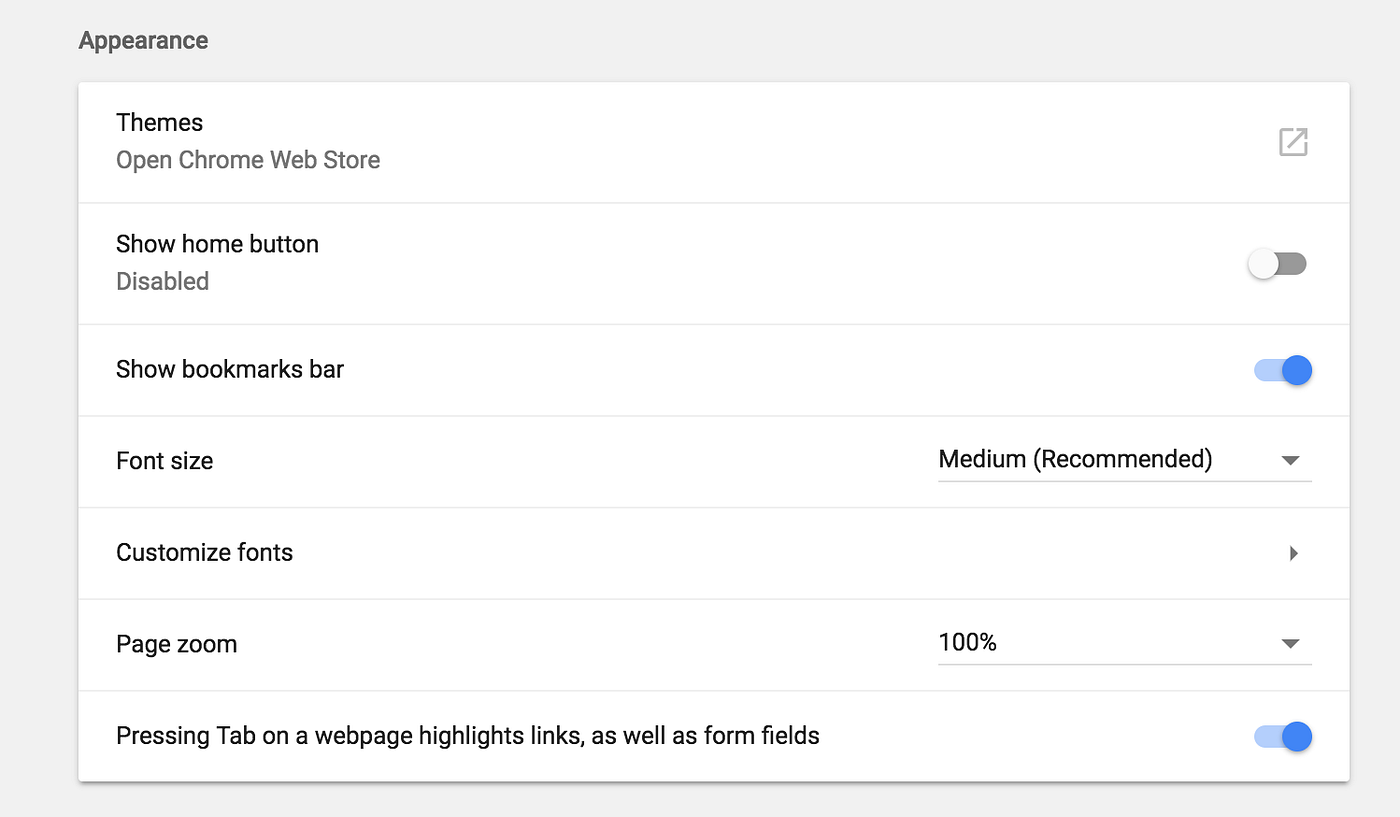Click the Page zoom row label

coord(177,644)
